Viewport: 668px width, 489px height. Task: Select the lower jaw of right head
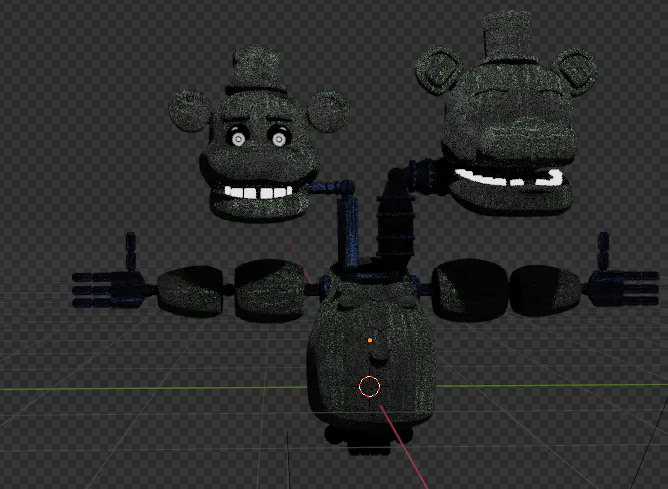pyautogui.click(x=511, y=196)
